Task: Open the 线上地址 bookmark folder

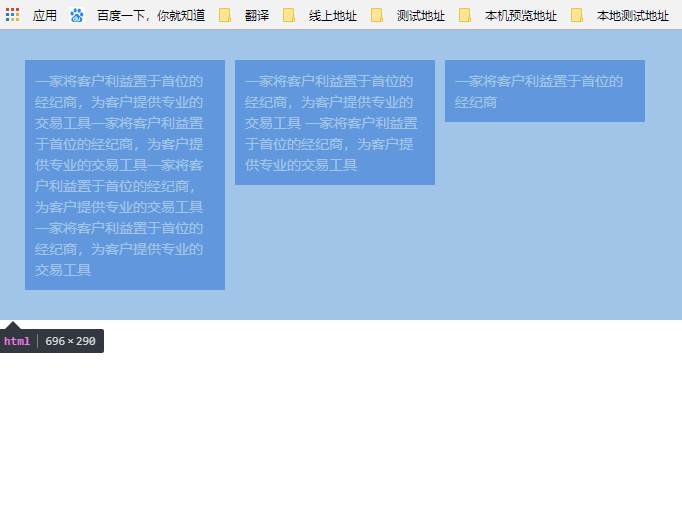Action: tap(333, 16)
